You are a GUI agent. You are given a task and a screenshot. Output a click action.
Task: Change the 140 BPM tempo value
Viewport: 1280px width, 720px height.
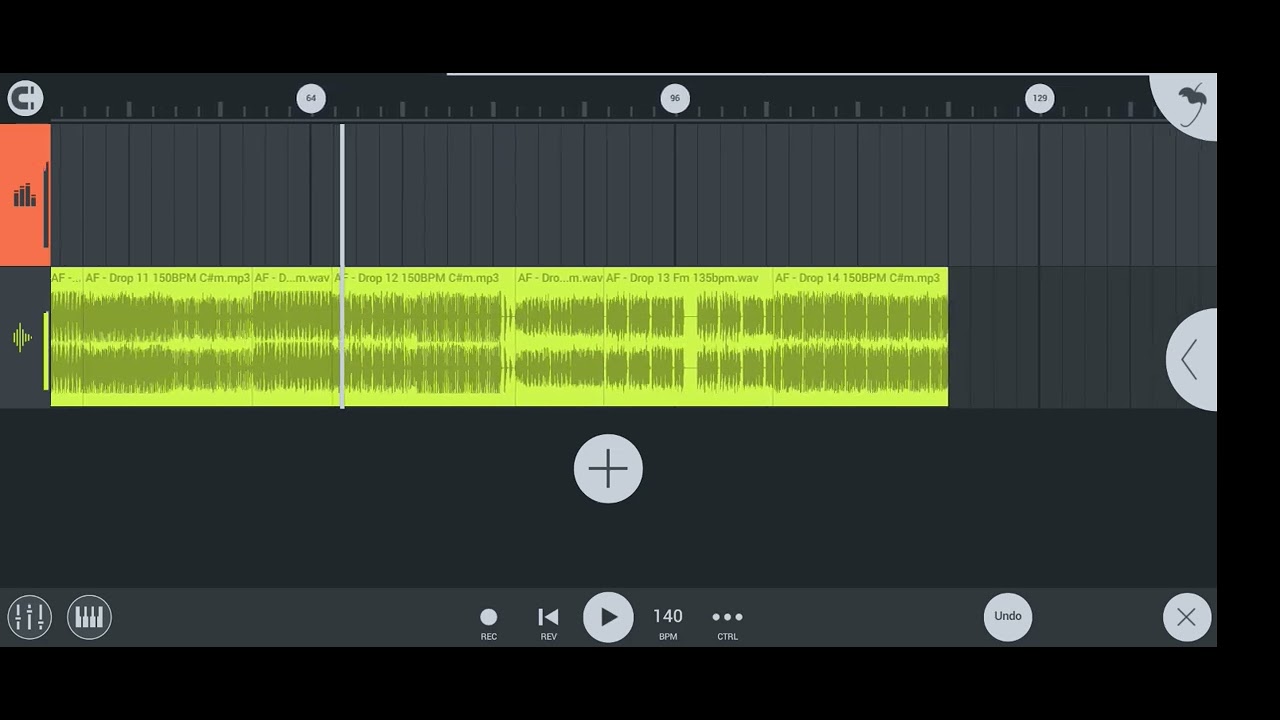coord(668,622)
